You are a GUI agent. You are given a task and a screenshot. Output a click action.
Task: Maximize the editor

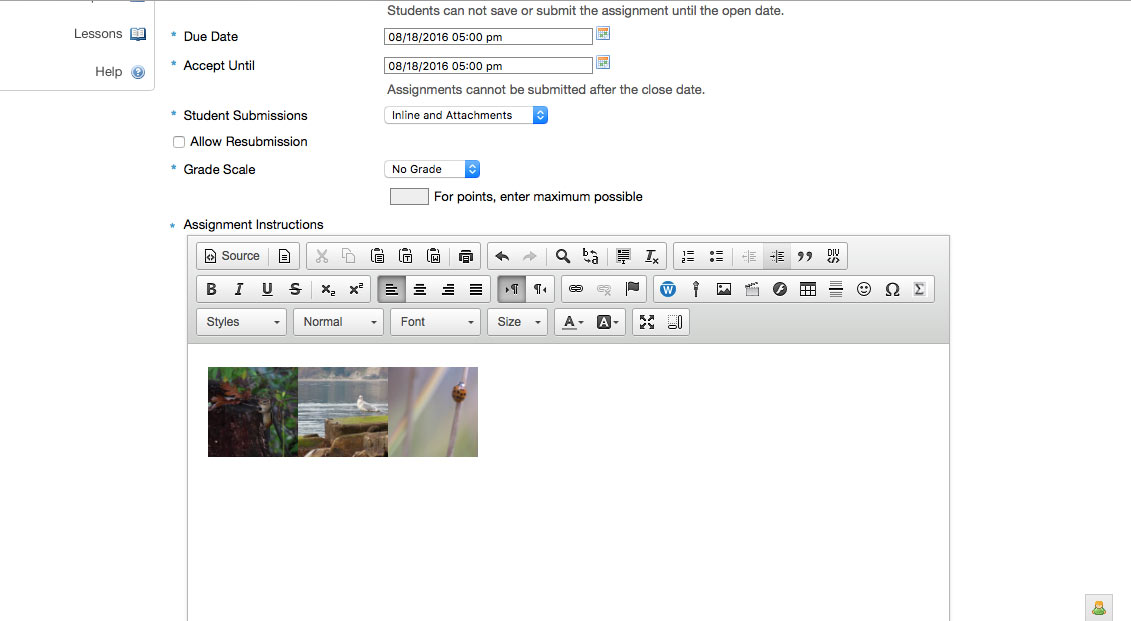pyautogui.click(x=647, y=322)
